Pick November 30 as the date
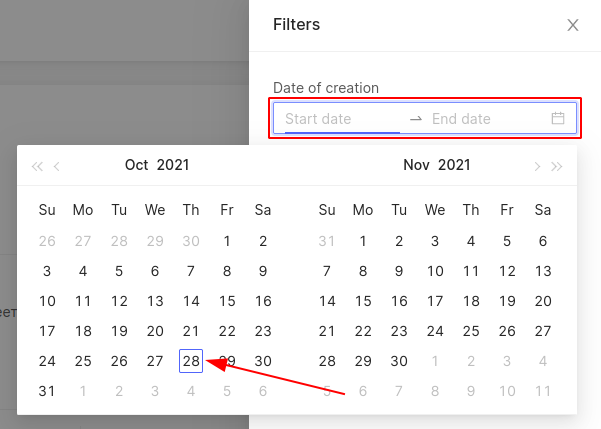The image size is (601, 429). pos(399,361)
